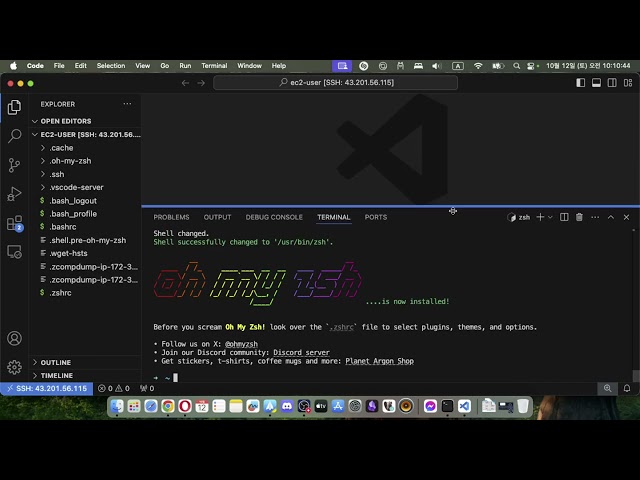
Task: Open the Terminal menu in menu bar
Action: click(214, 66)
